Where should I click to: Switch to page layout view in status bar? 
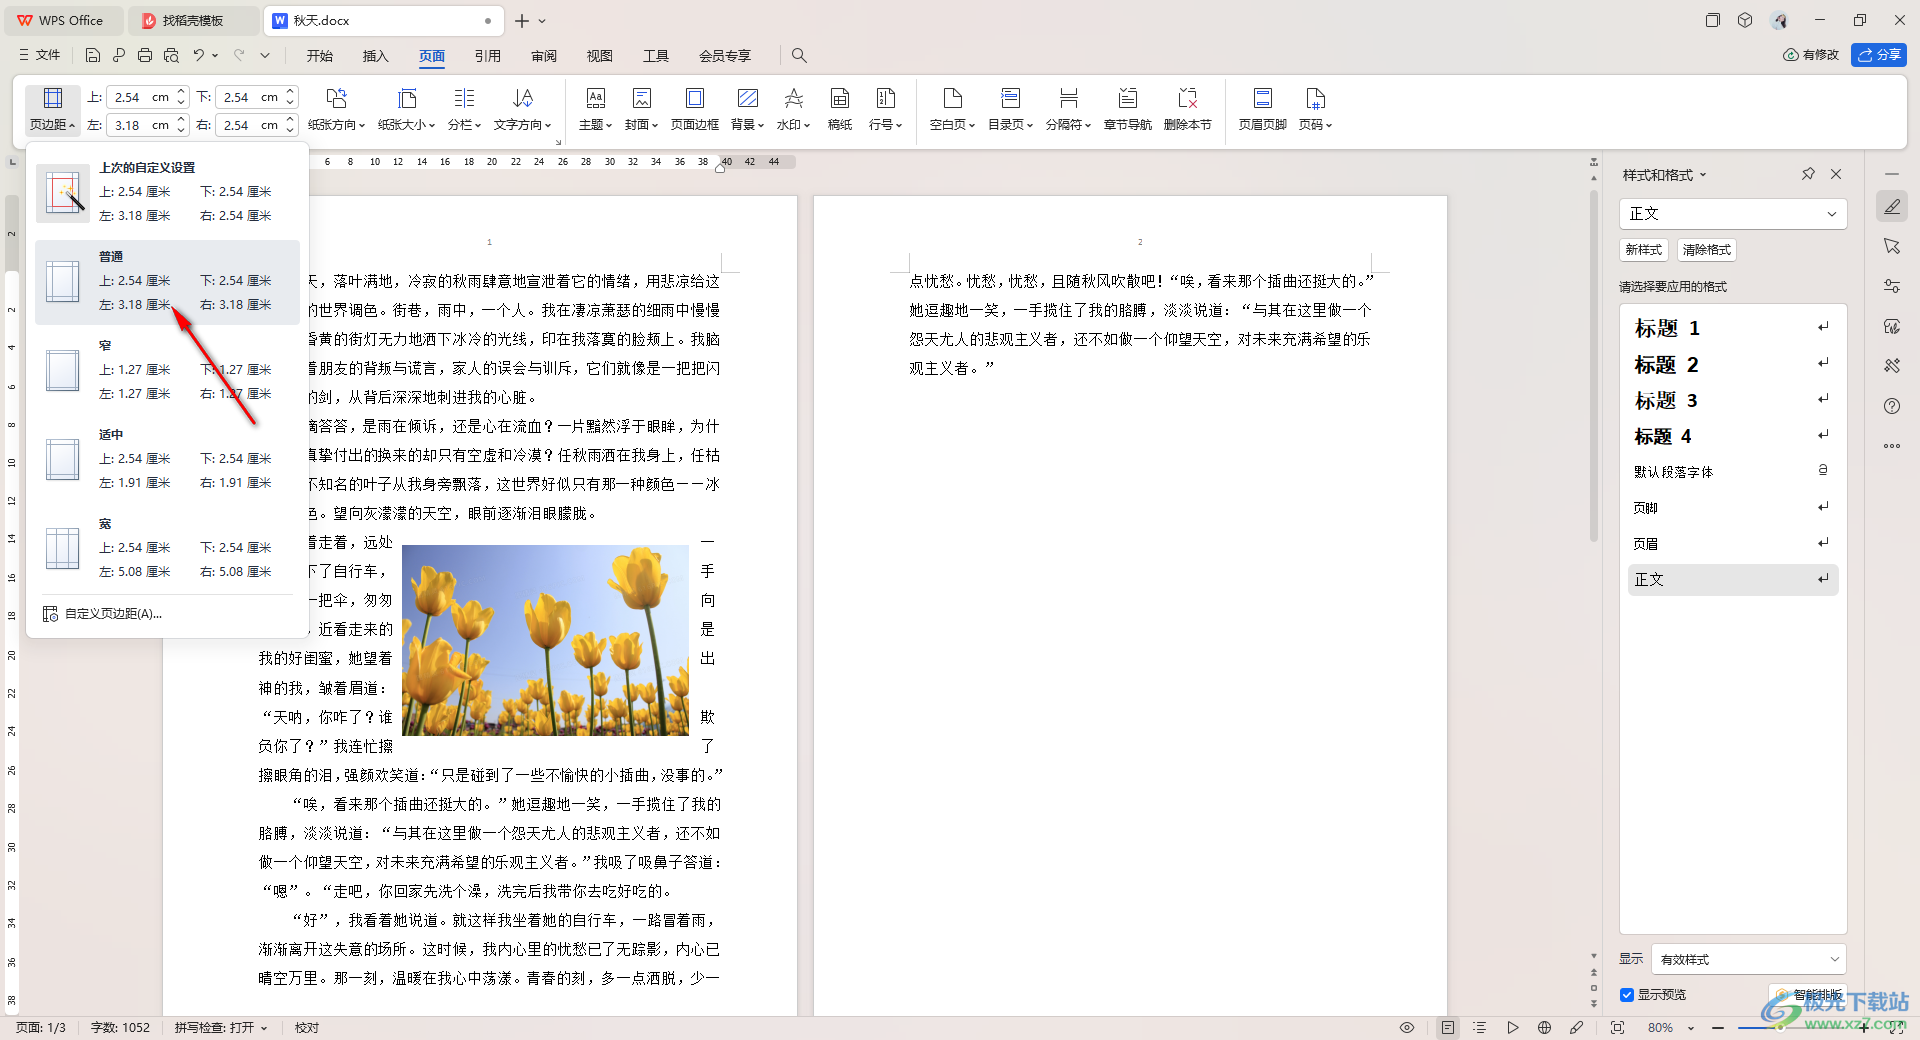(1447, 1027)
